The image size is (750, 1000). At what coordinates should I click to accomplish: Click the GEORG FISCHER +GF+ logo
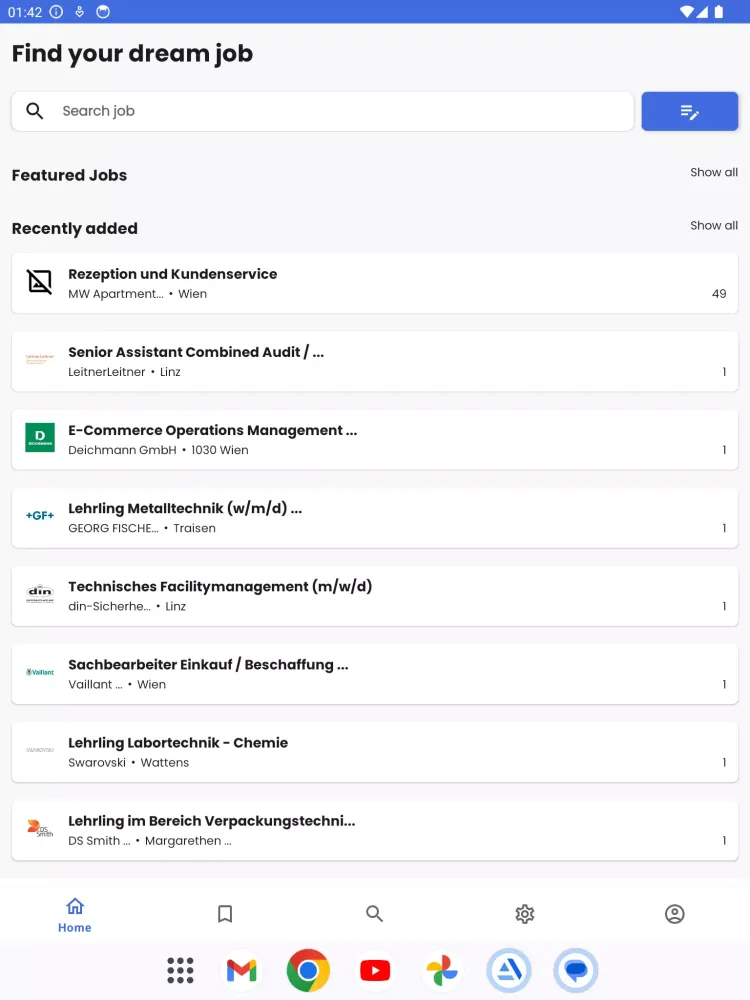(39, 516)
